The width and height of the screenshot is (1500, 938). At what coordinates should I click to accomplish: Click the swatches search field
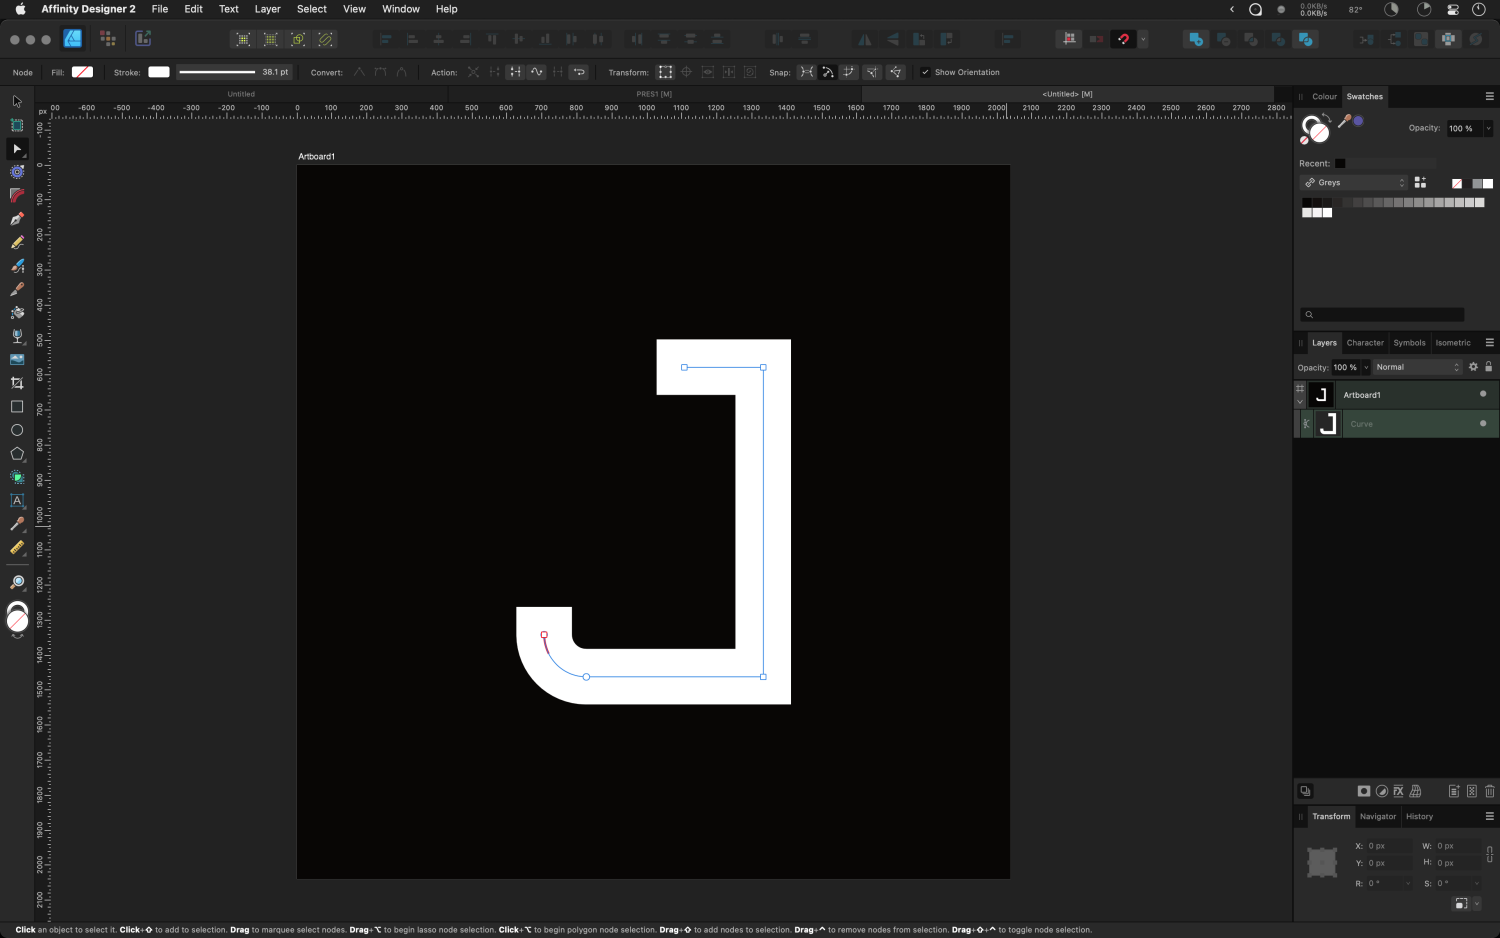pyautogui.click(x=1382, y=315)
